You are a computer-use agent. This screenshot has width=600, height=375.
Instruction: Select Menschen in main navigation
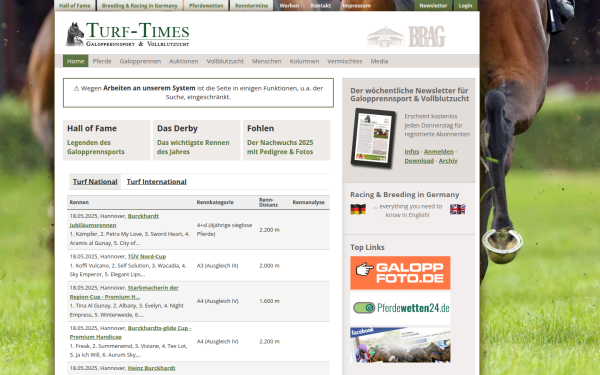[x=266, y=61]
